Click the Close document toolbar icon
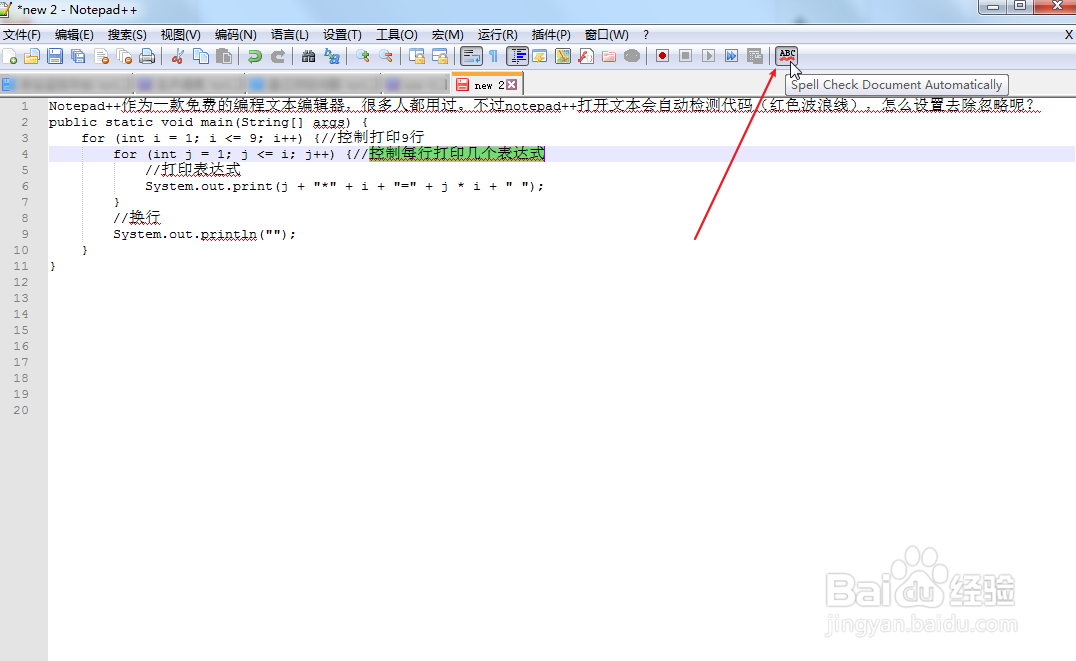Image resolution: width=1076 pixels, height=661 pixels. click(102, 56)
